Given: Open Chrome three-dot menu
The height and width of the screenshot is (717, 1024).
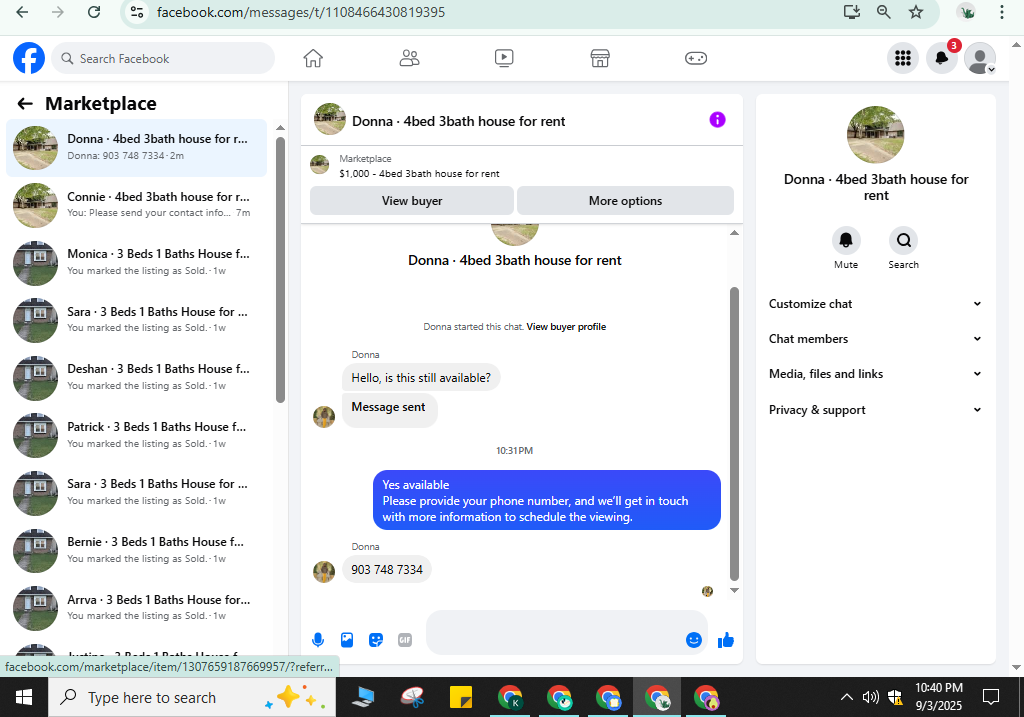Looking at the screenshot, I should 1001,12.
